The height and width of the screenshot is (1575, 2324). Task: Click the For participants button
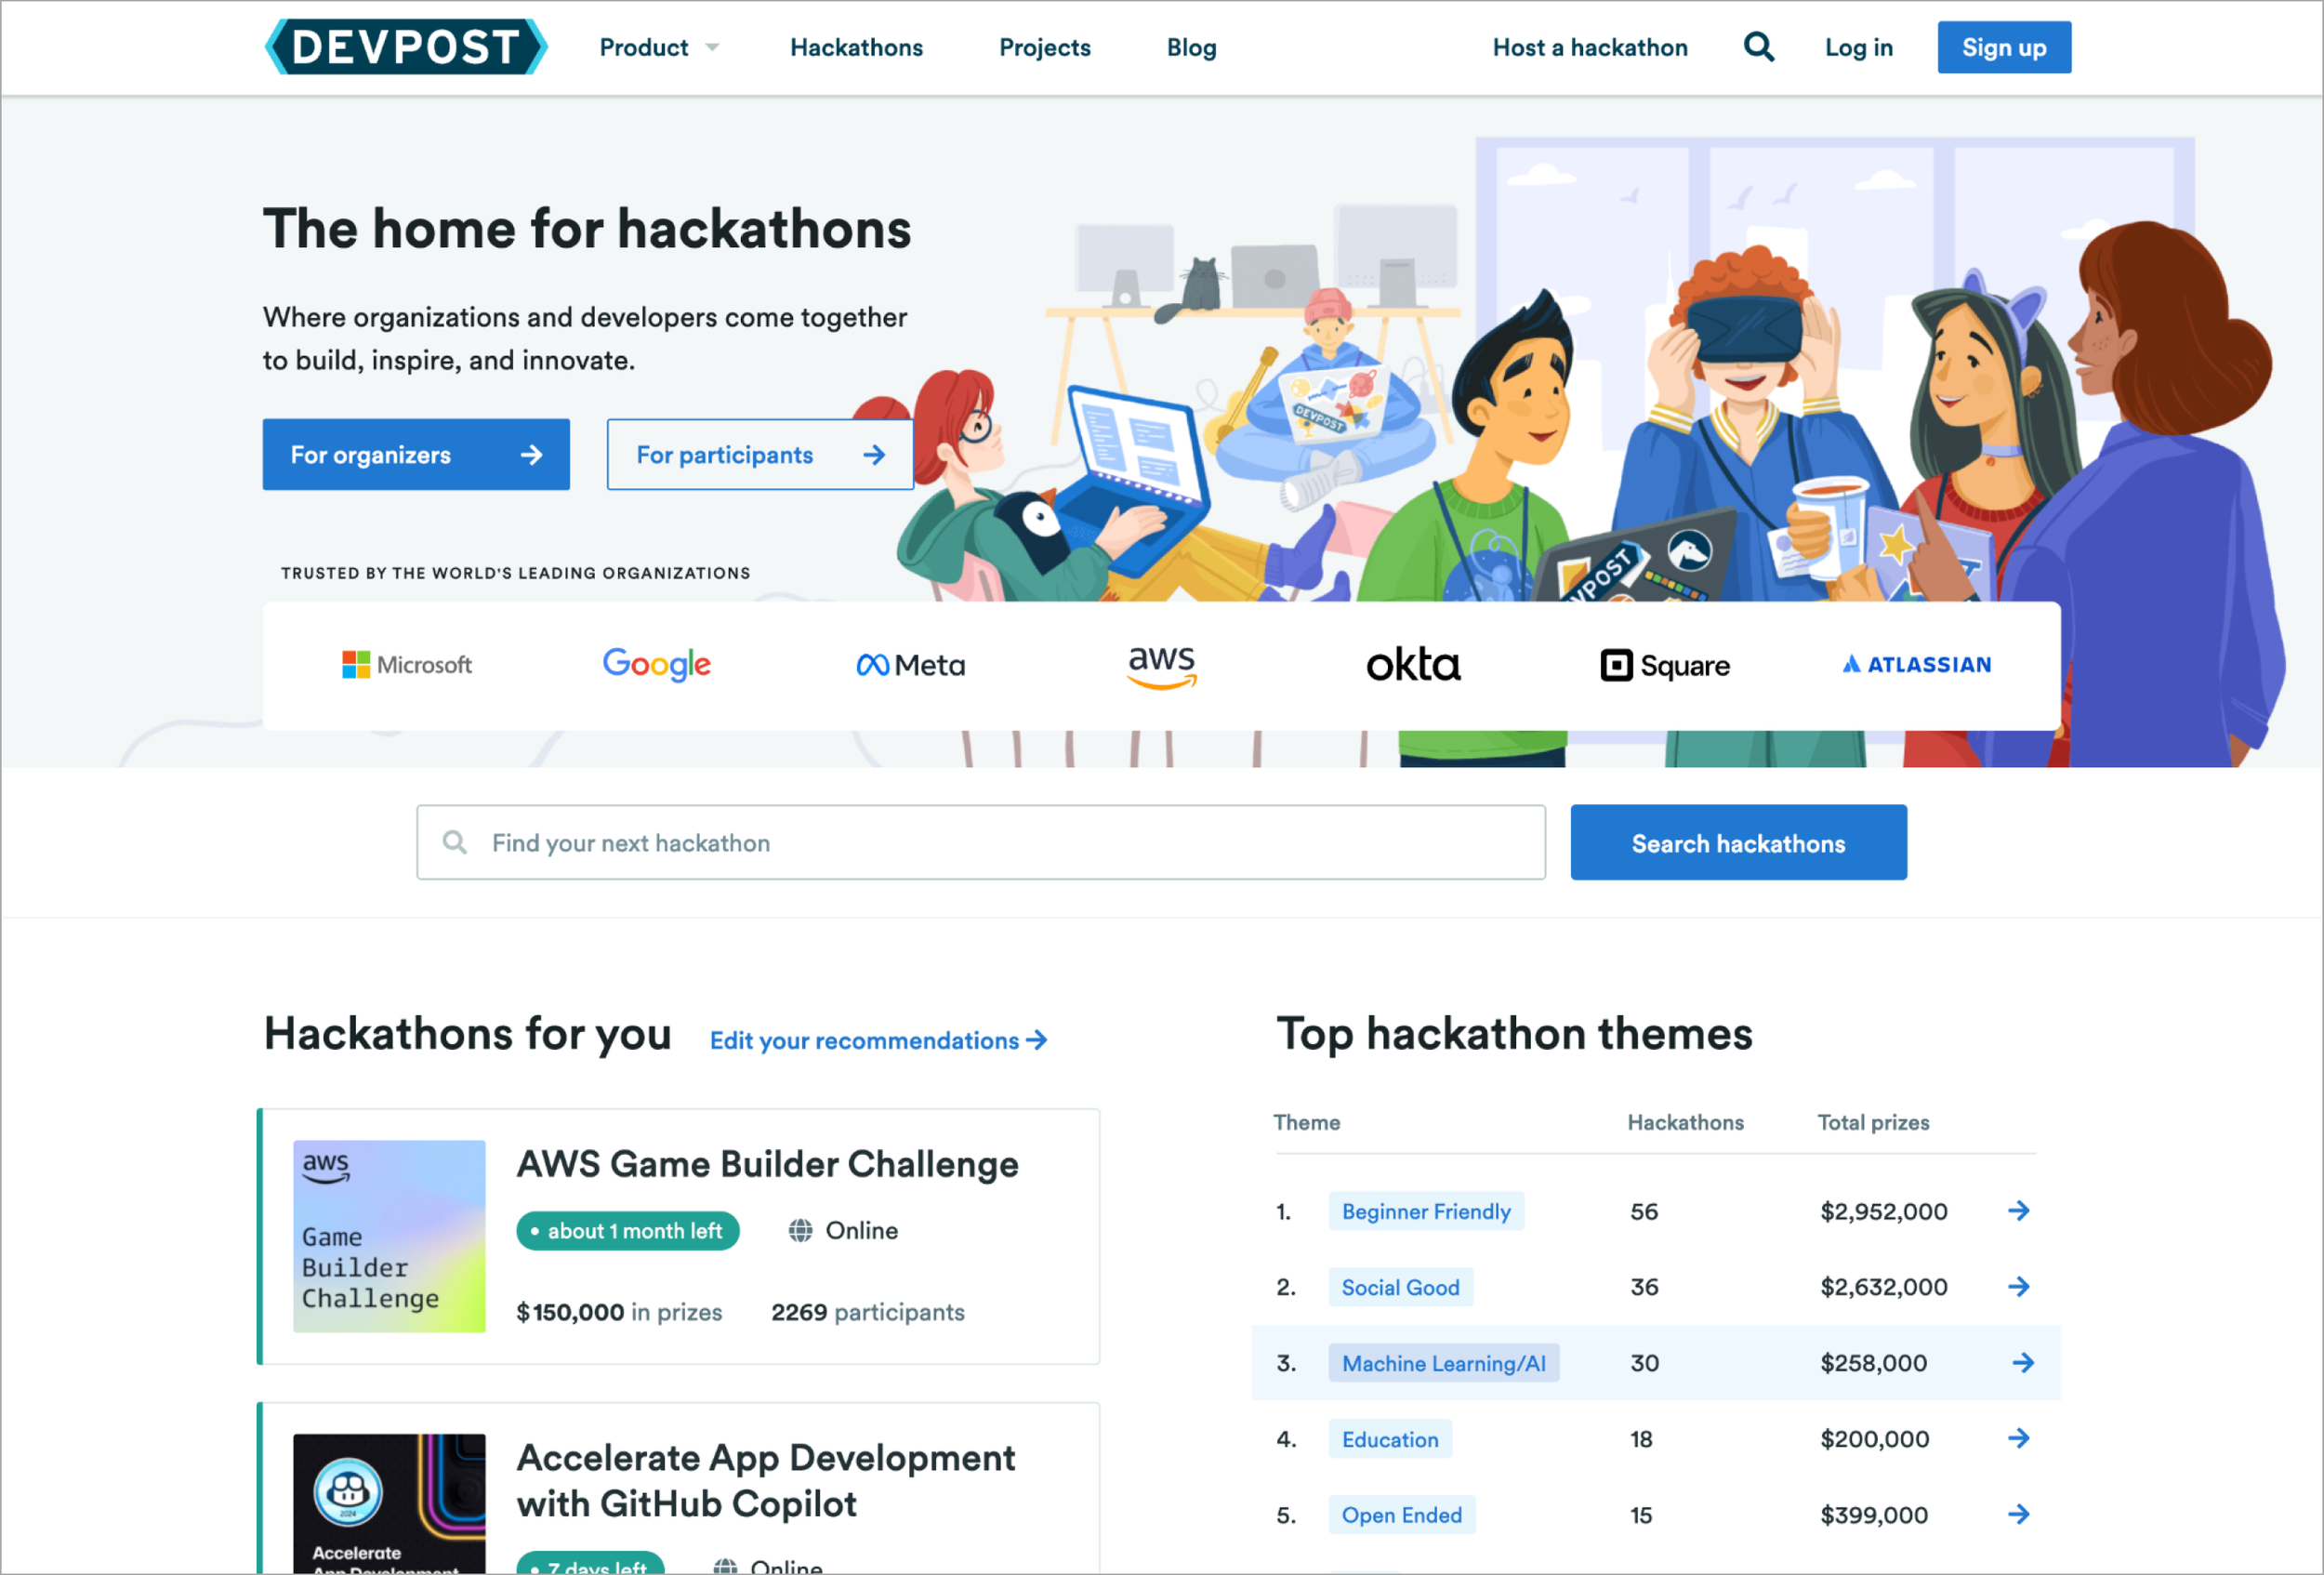click(760, 455)
